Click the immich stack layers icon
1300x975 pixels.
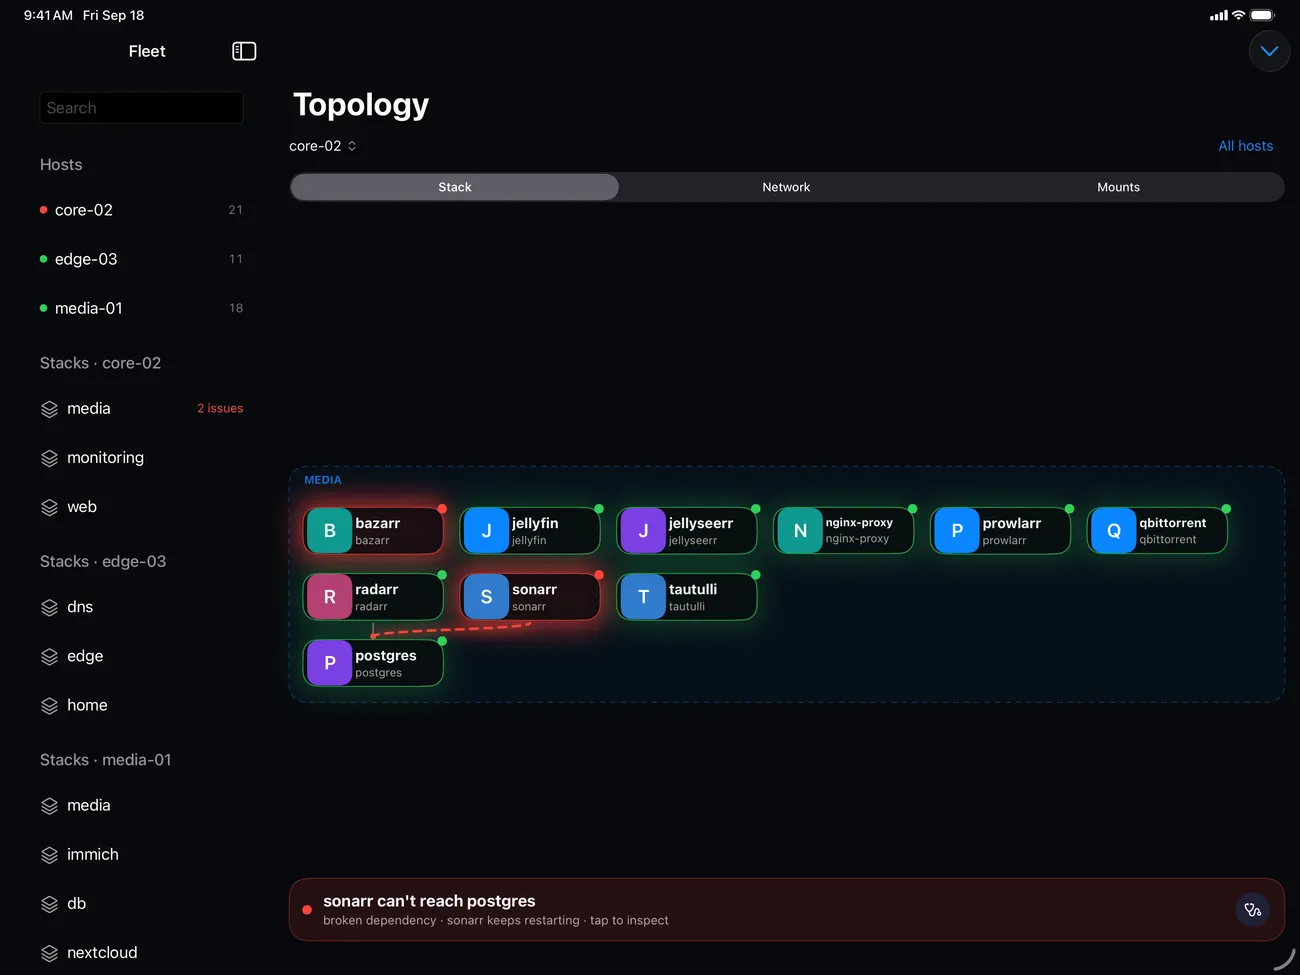point(49,855)
